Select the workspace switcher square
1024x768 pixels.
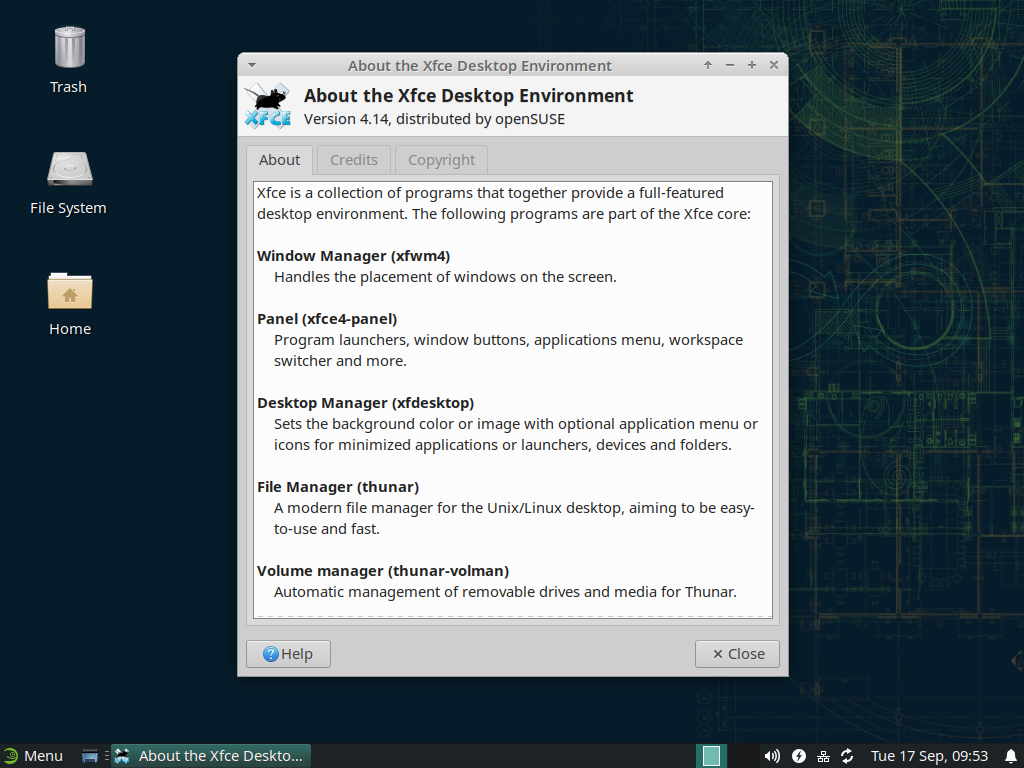[x=711, y=754]
